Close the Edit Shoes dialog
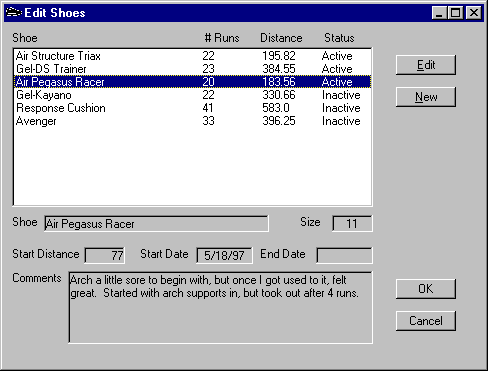Image resolution: width=488 pixels, height=371 pixels. click(474, 13)
